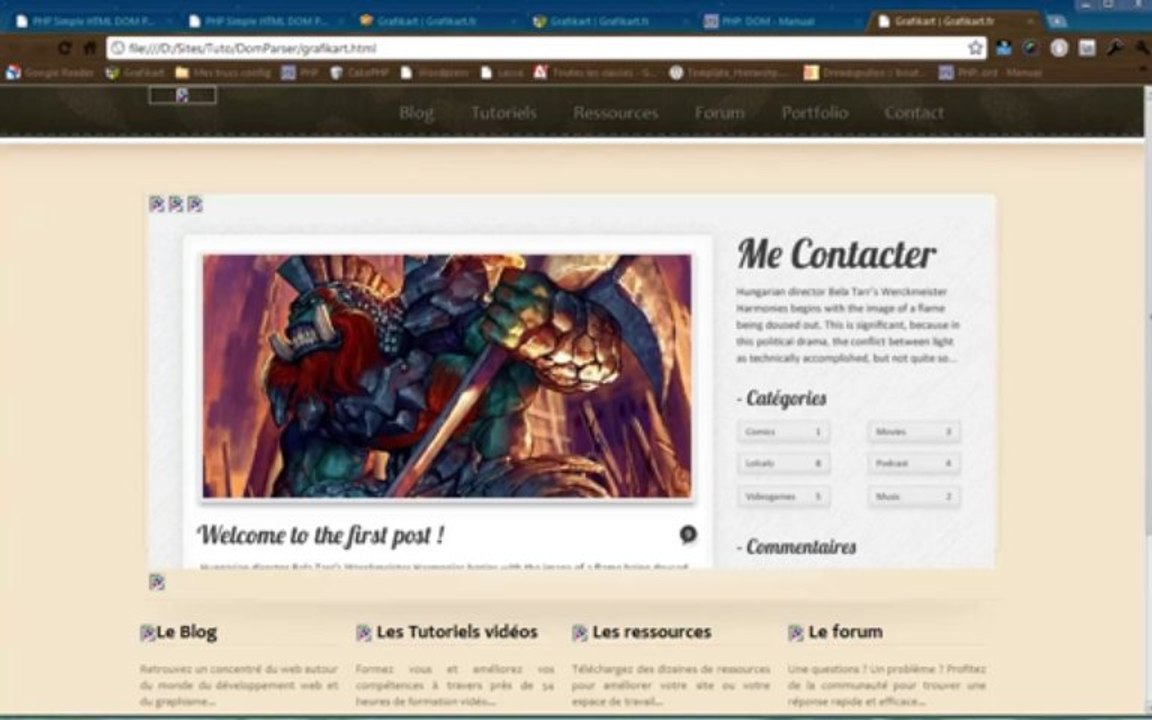Screen dimensions: 1152x720
Task: Click the grey square extension icon
Action: [x=1087, y=48]
